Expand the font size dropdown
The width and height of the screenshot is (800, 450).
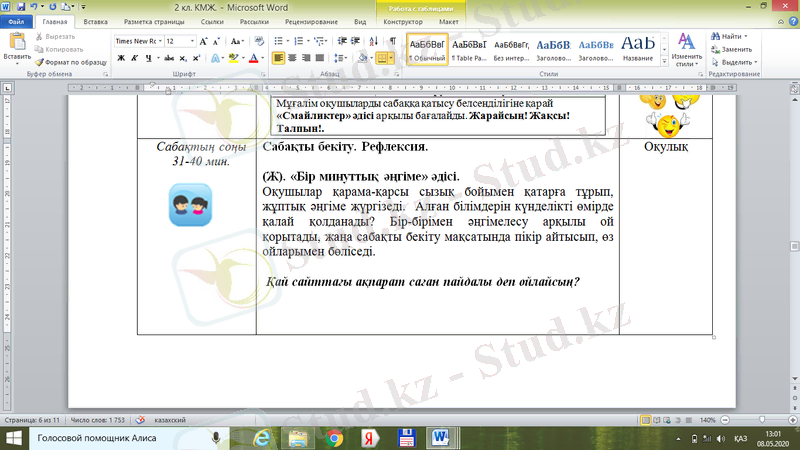click(x=192, y=41)
